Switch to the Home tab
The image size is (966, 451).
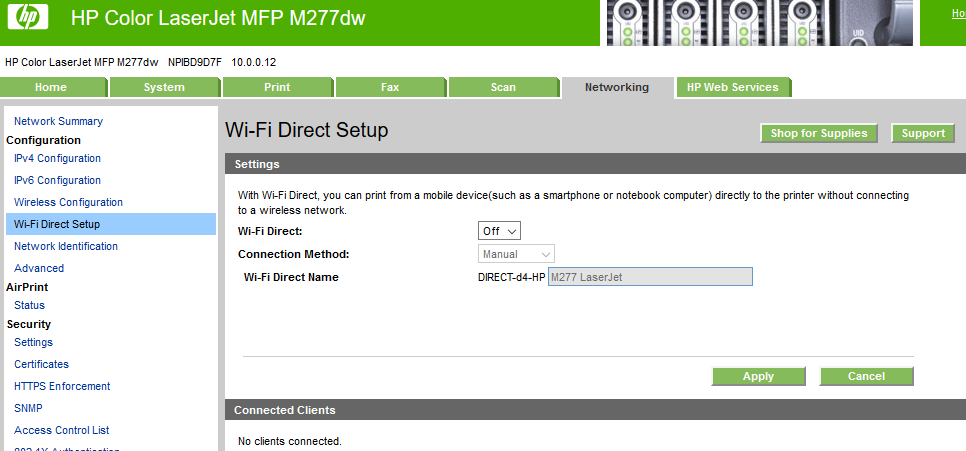tap(51, 87)
